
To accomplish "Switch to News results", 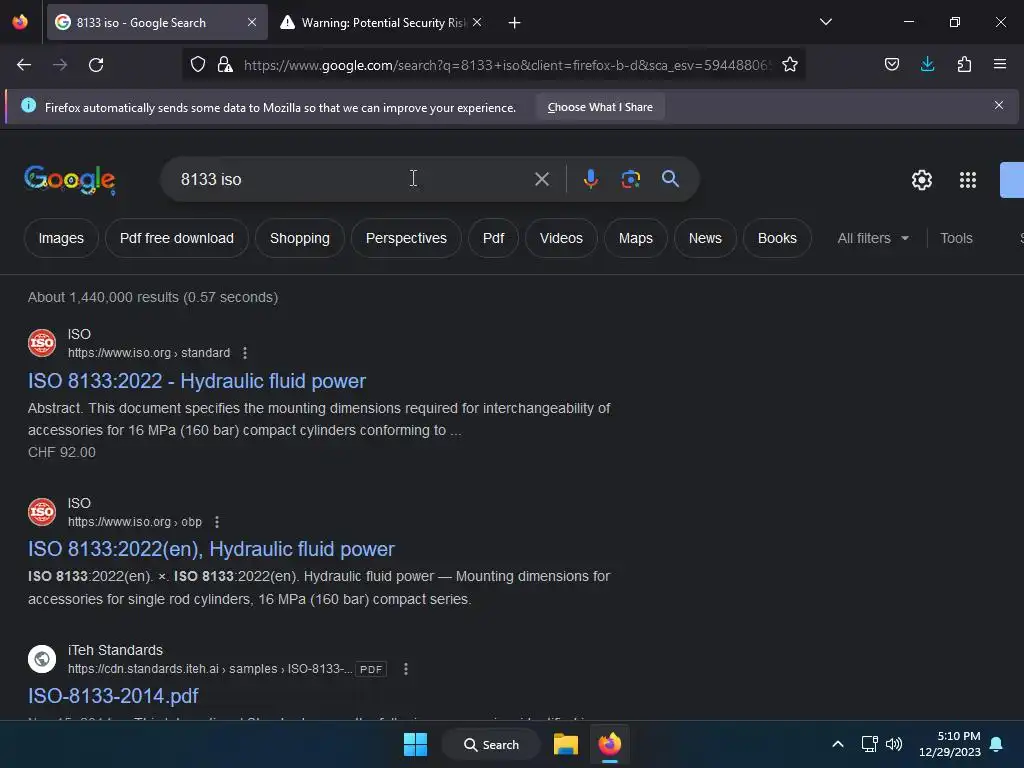I will tap(705, 238).
